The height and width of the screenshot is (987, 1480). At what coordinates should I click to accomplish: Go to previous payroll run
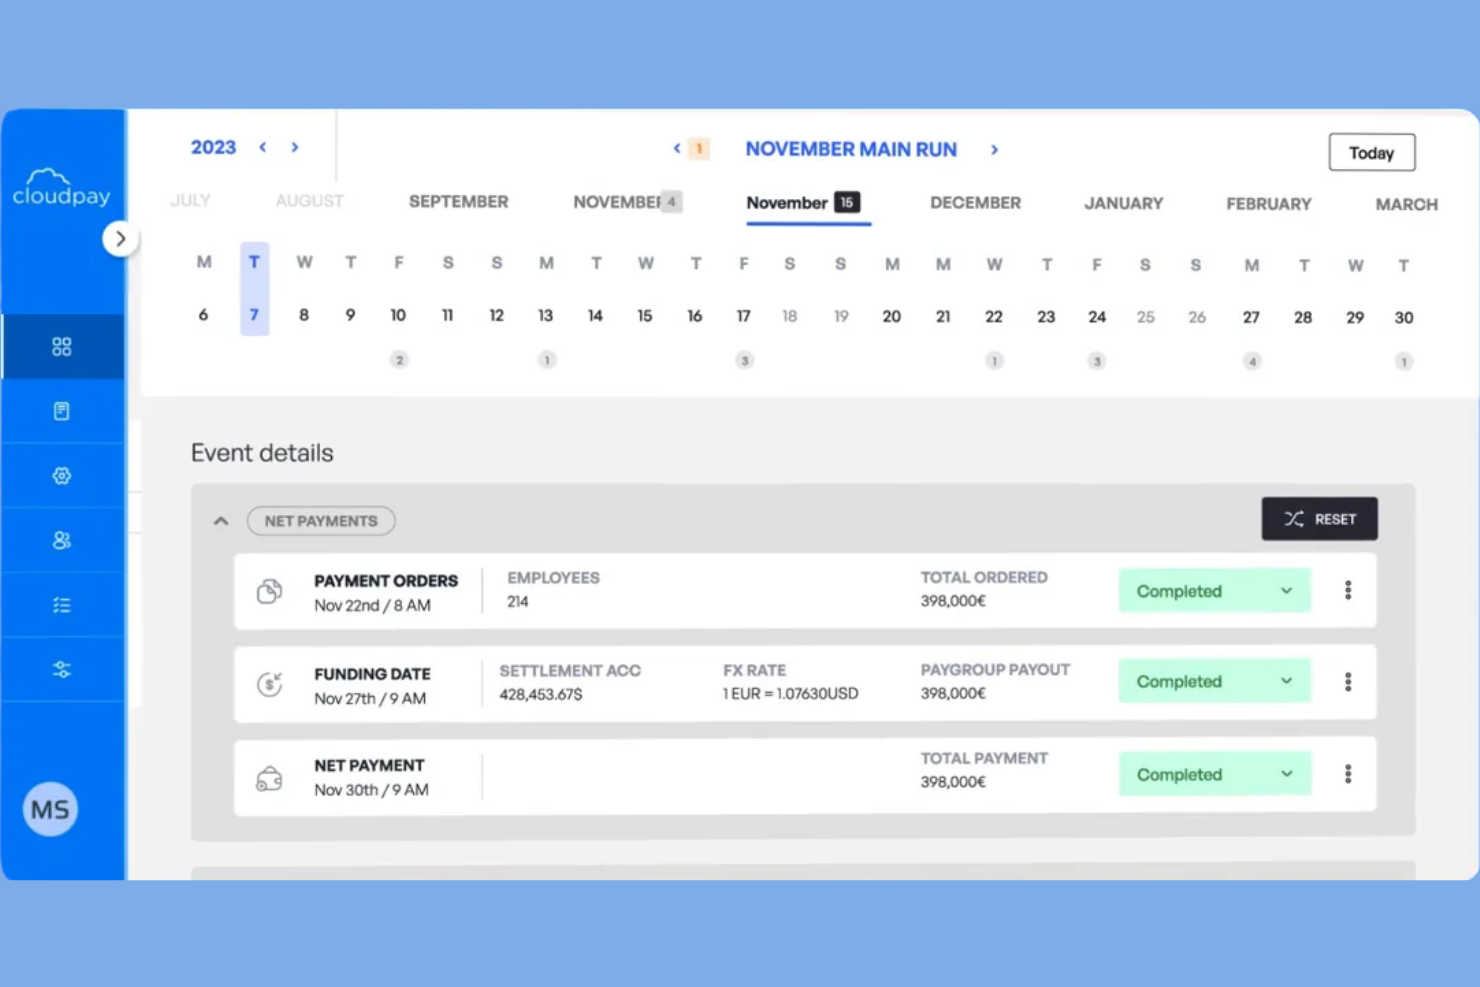(x=677, y=149)
